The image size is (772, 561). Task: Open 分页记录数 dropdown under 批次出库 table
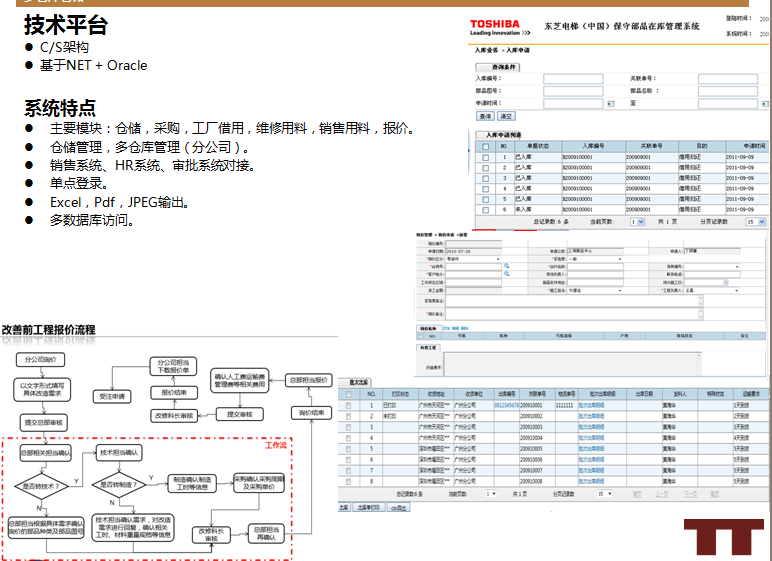(x=605, y=494)
